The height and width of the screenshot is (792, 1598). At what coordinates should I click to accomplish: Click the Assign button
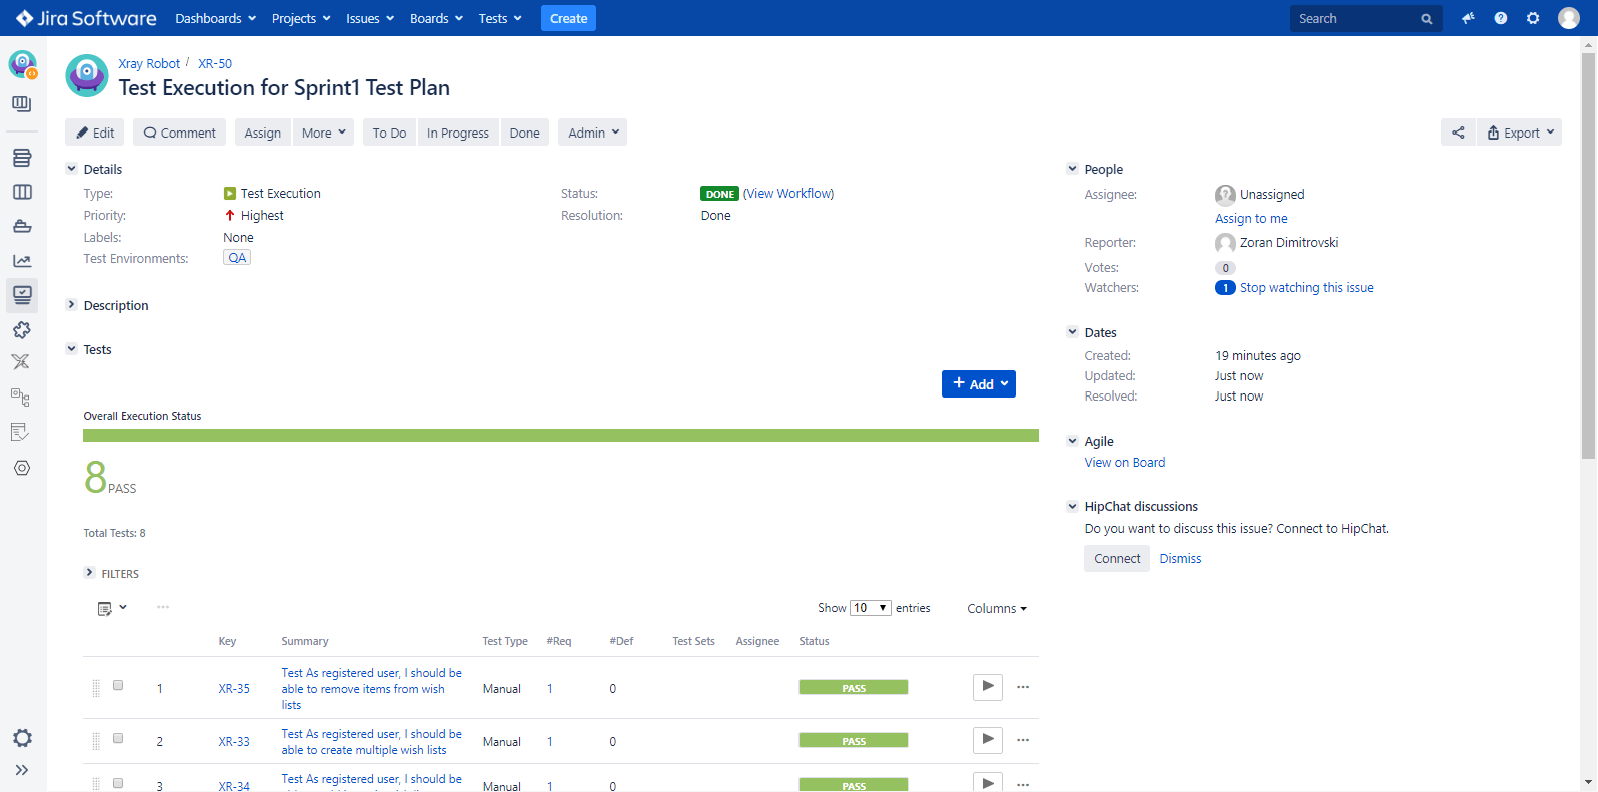pos(263,132)
